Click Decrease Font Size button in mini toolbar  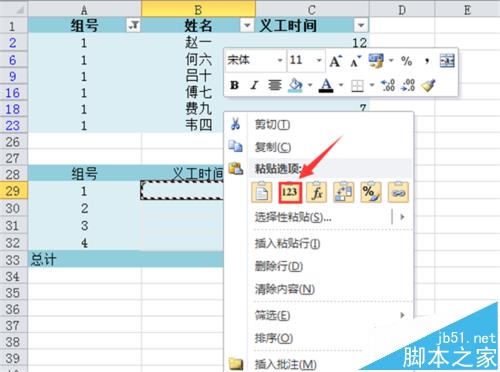355,61
